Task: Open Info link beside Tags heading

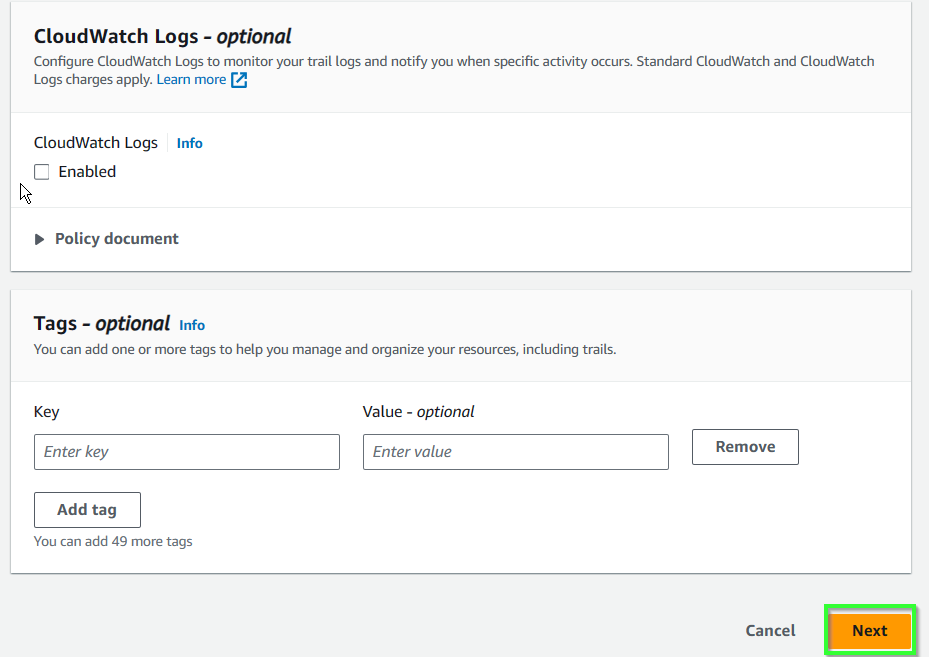Action: coord(192,325)
